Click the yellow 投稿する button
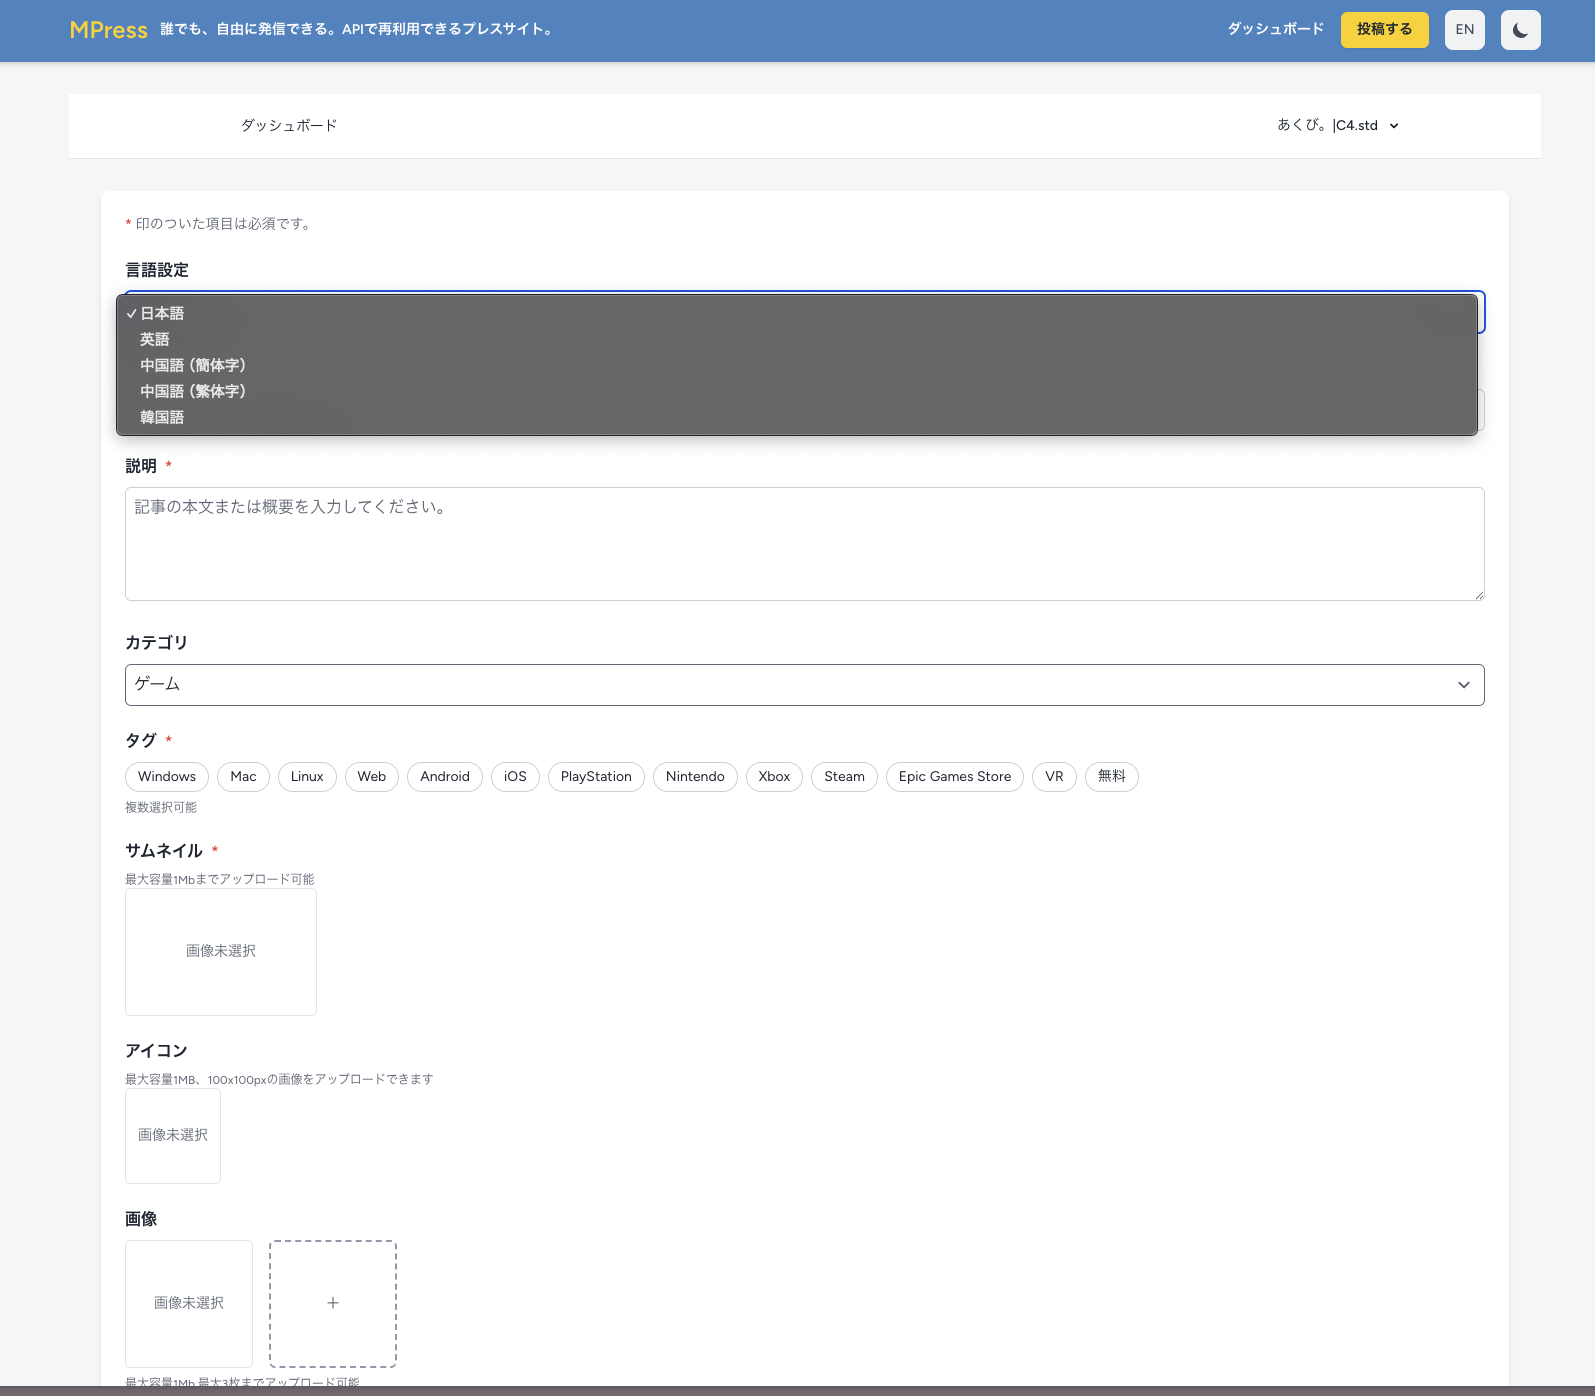Viewport: 1595px width, 1396px height. [x=1384, y=30]
